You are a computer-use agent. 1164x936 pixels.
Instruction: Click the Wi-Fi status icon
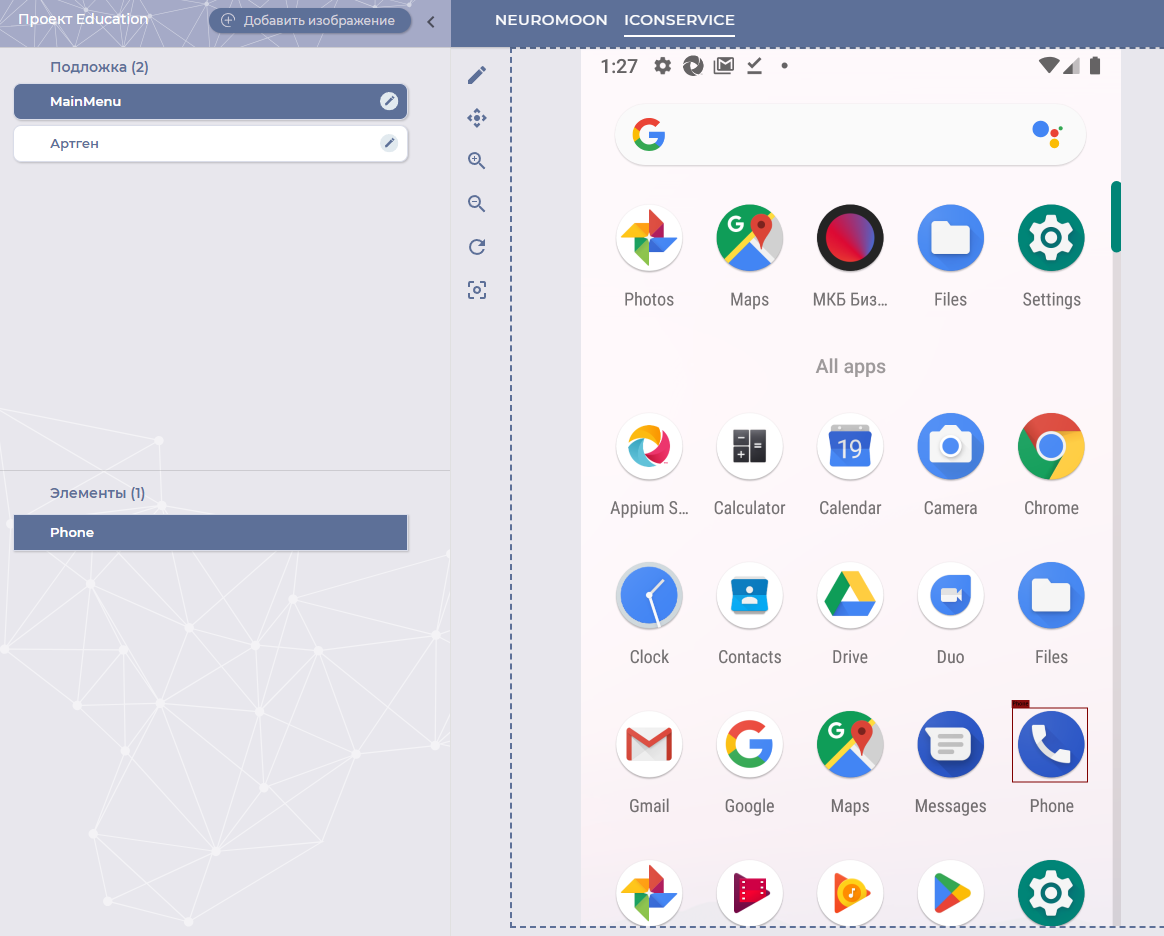click(1048, 65)
